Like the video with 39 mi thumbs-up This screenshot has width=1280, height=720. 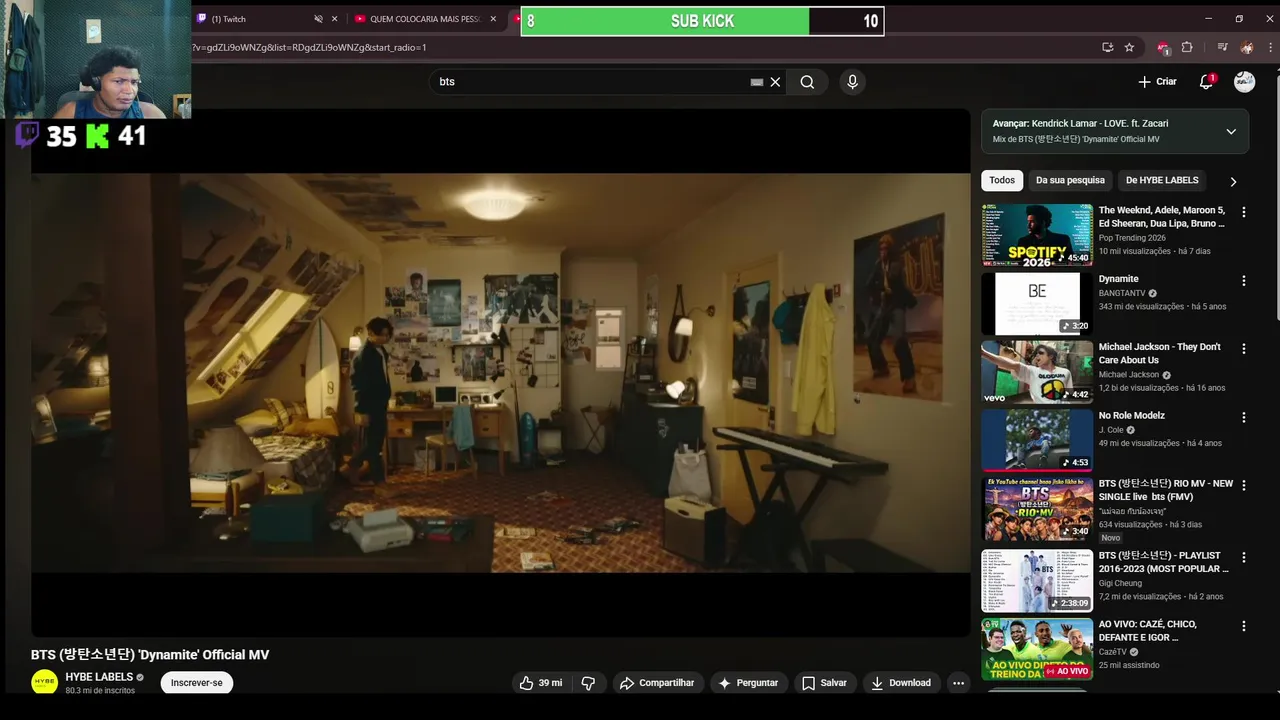tap(540, 683)
